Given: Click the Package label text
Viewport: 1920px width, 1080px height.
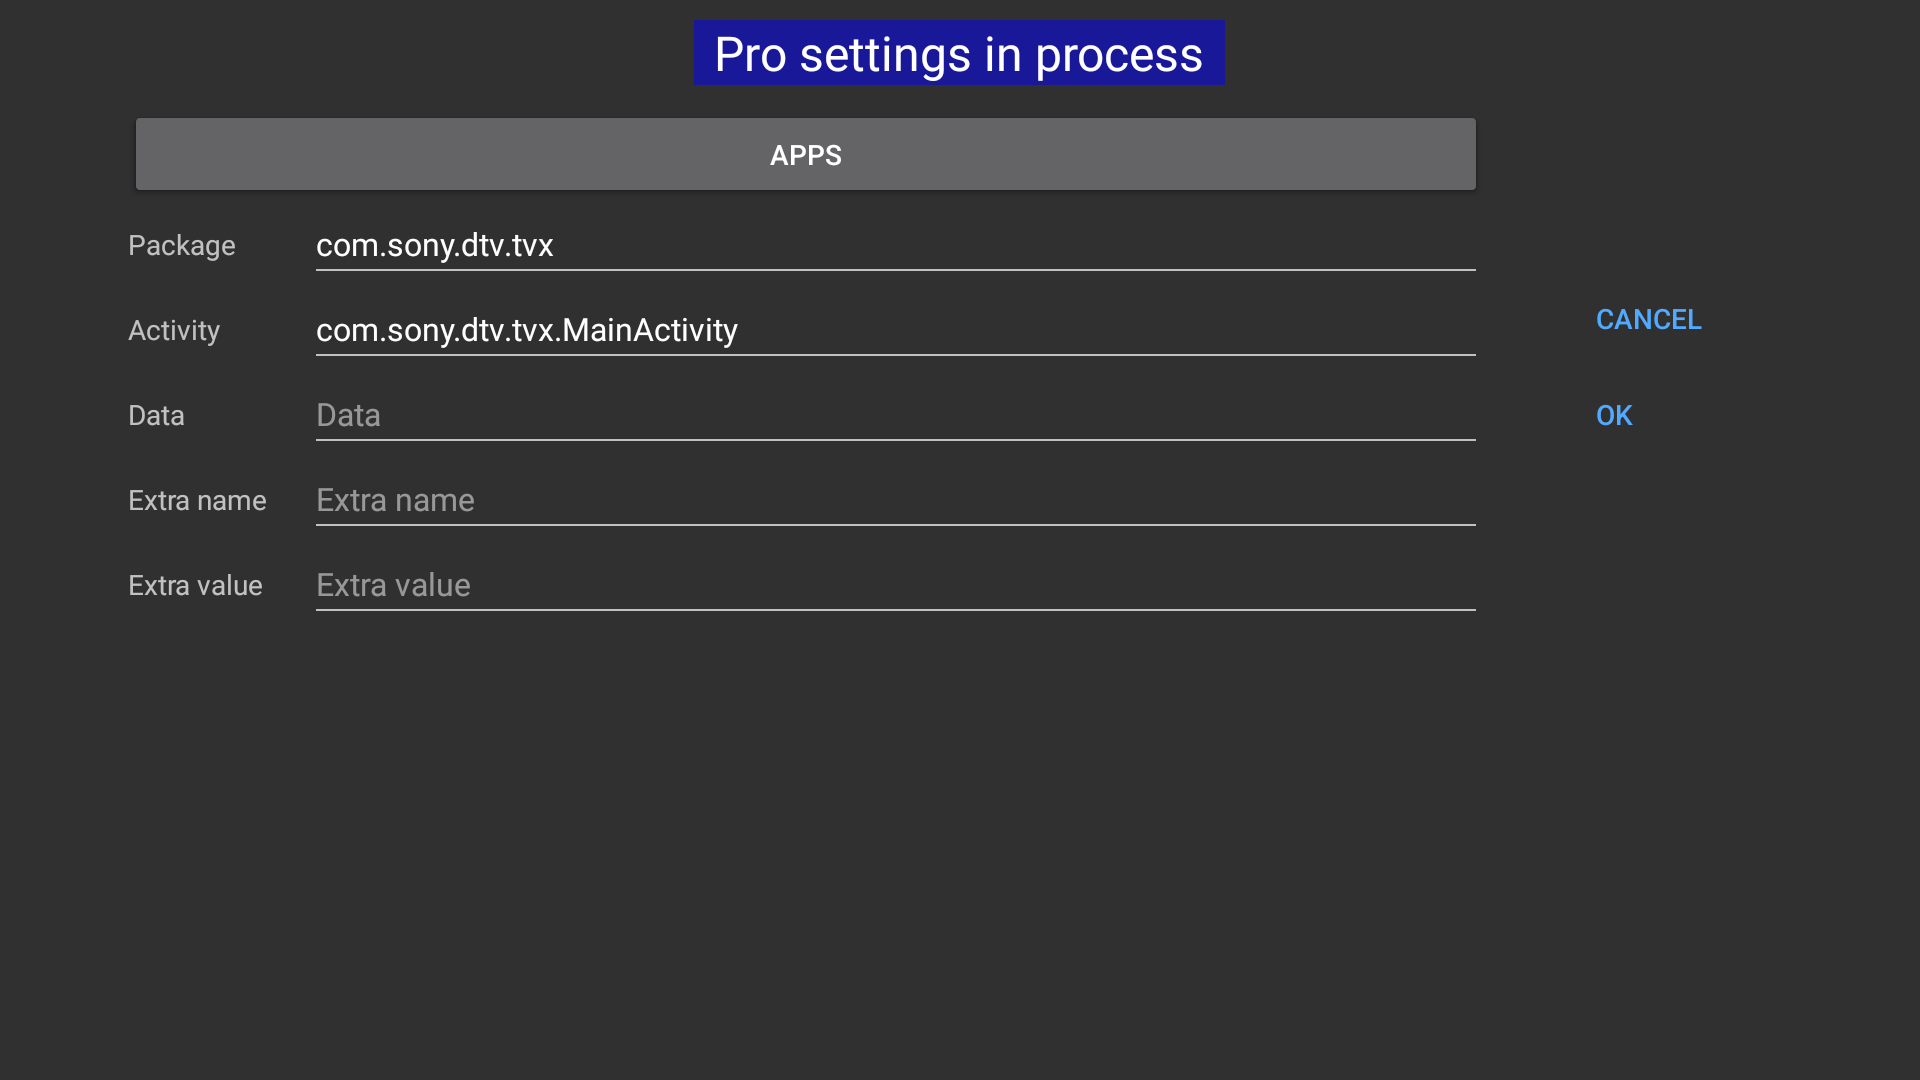Looking at the screenshot, I should (x=182, y=246).
